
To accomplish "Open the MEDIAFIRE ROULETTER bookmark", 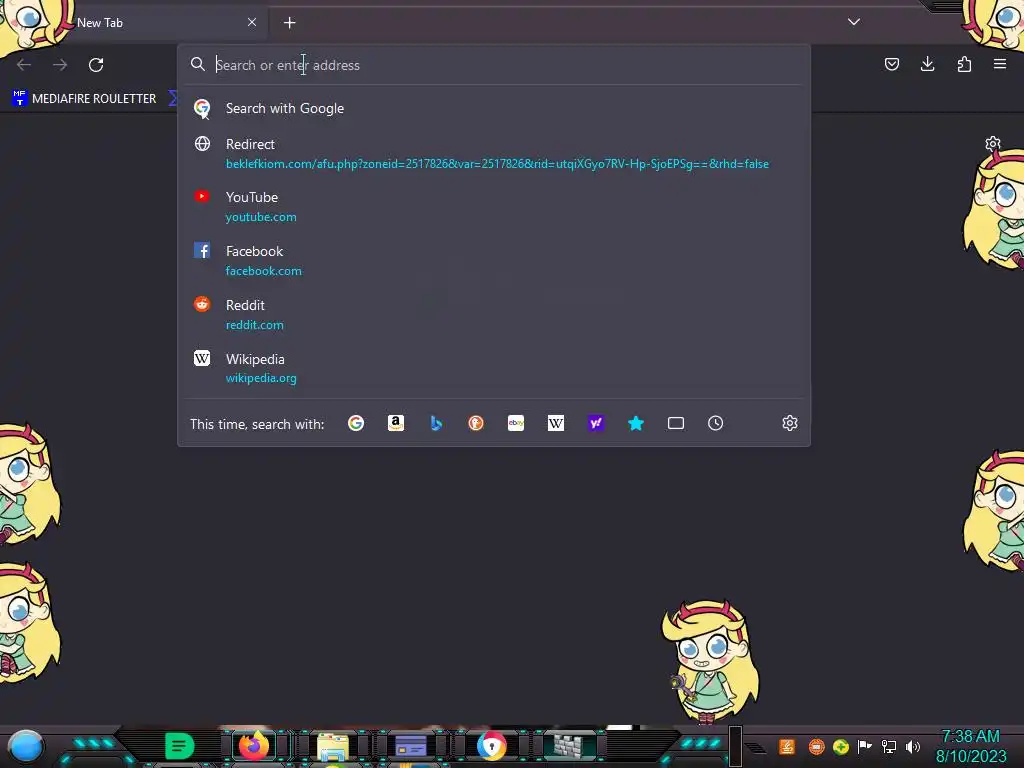I will click(84, 98).
